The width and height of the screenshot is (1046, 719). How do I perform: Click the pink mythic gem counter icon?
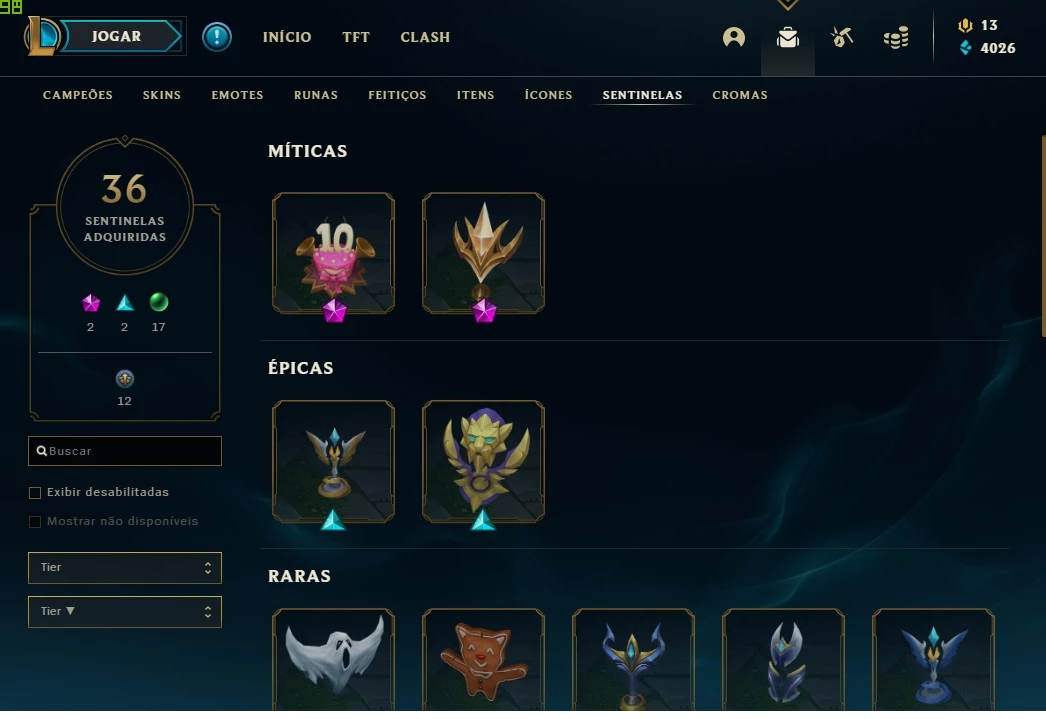coord(91,303)
